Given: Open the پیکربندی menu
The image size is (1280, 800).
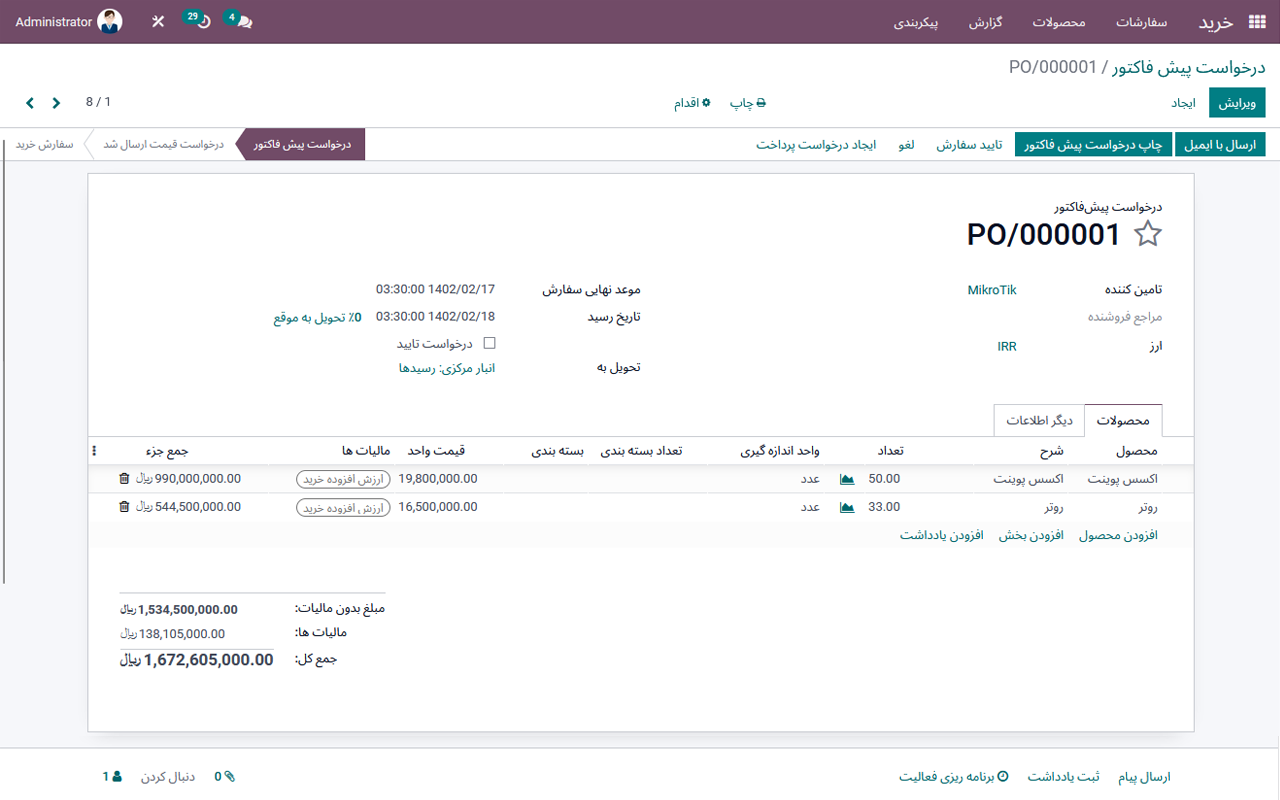Looking at the screenshot, I should (x=916, y=23).
